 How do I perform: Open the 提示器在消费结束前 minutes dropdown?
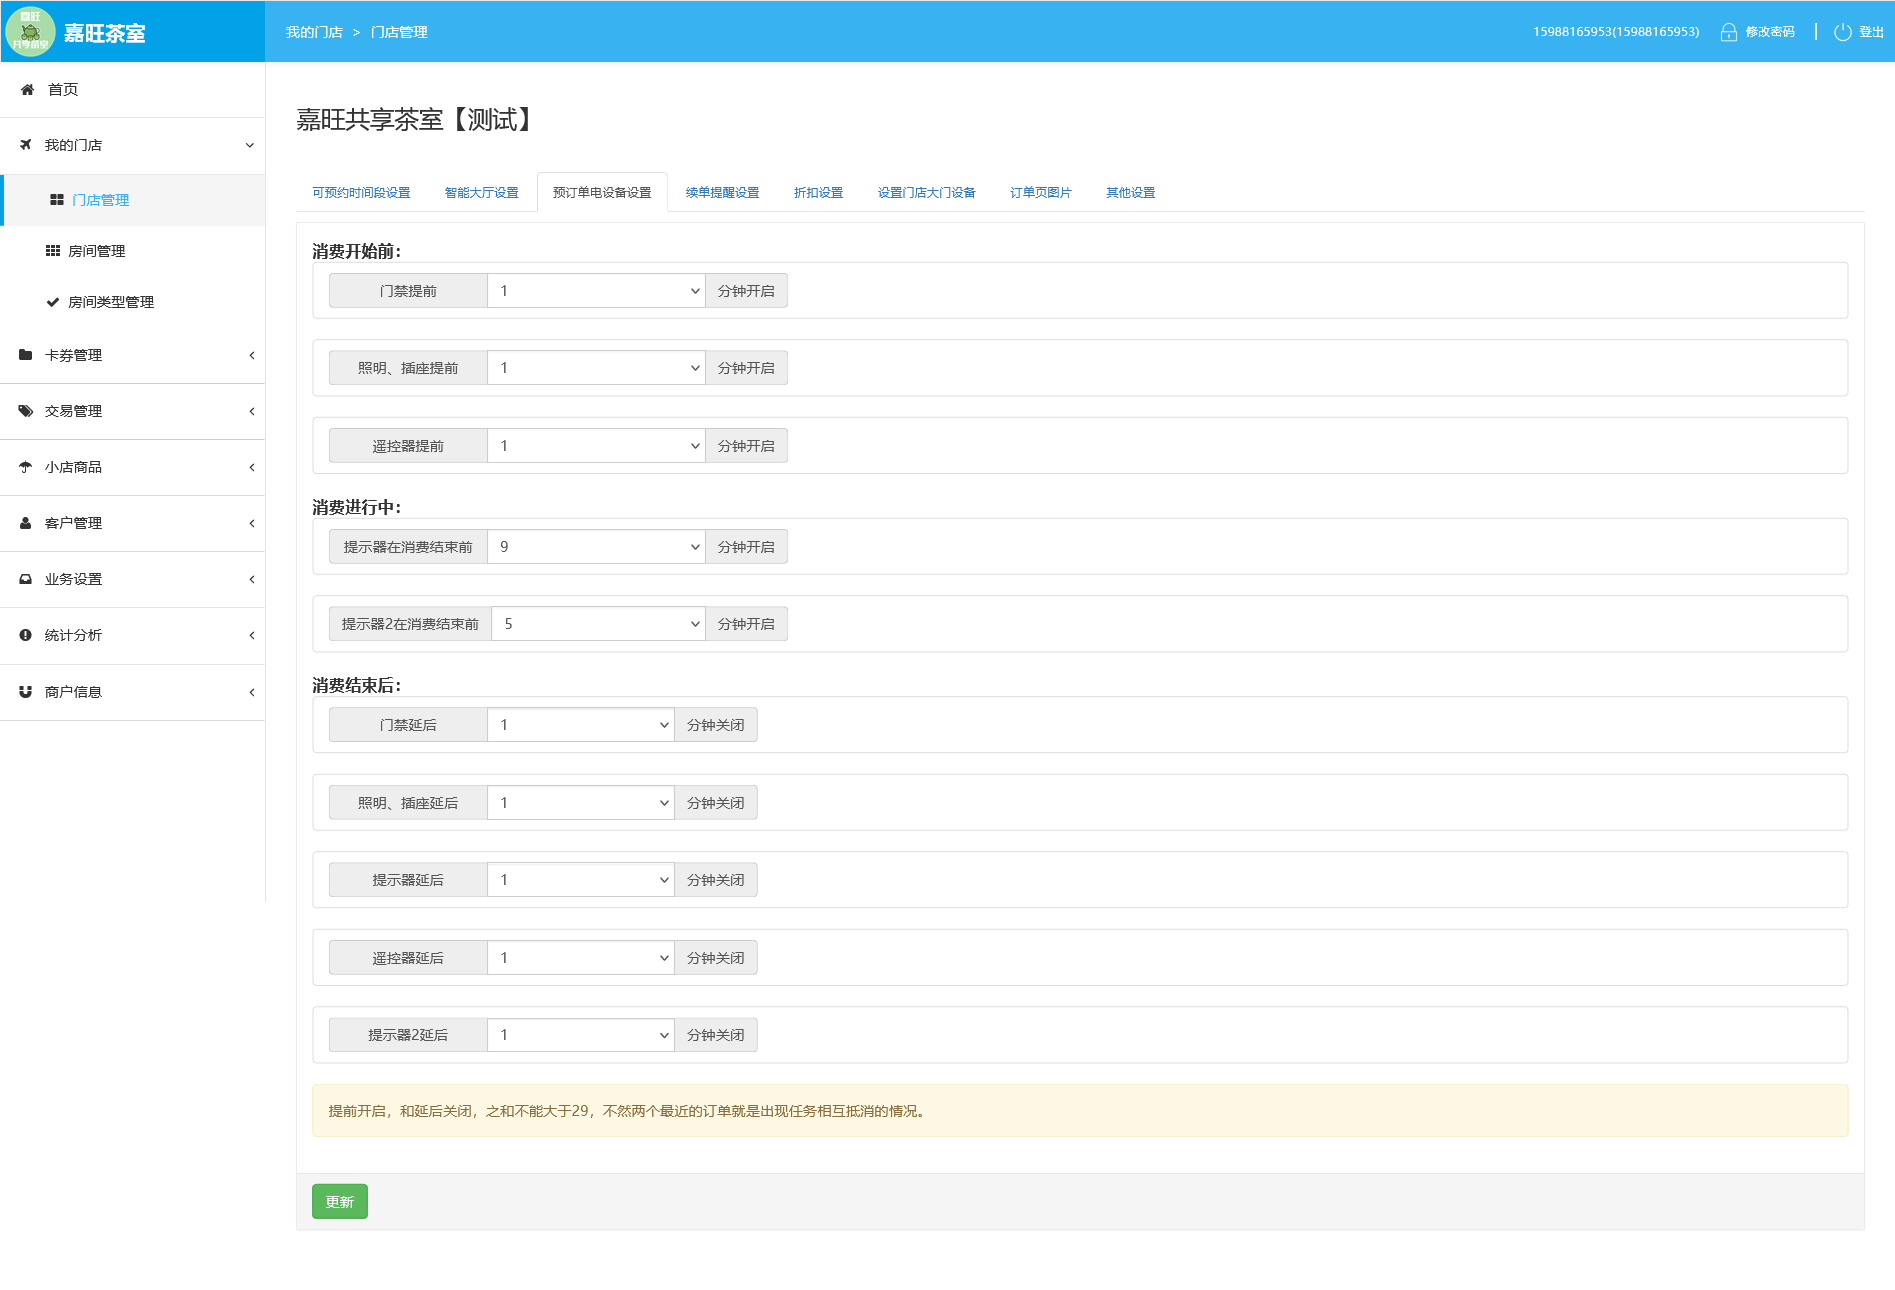(596, 547)
